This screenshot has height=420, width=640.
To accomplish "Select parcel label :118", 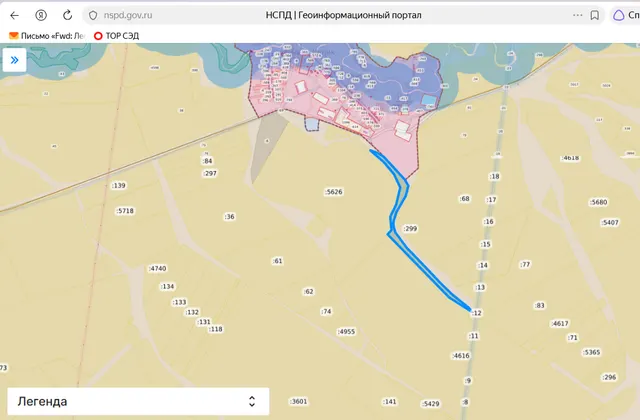I will pyautogui.click(x=216, y=329).
